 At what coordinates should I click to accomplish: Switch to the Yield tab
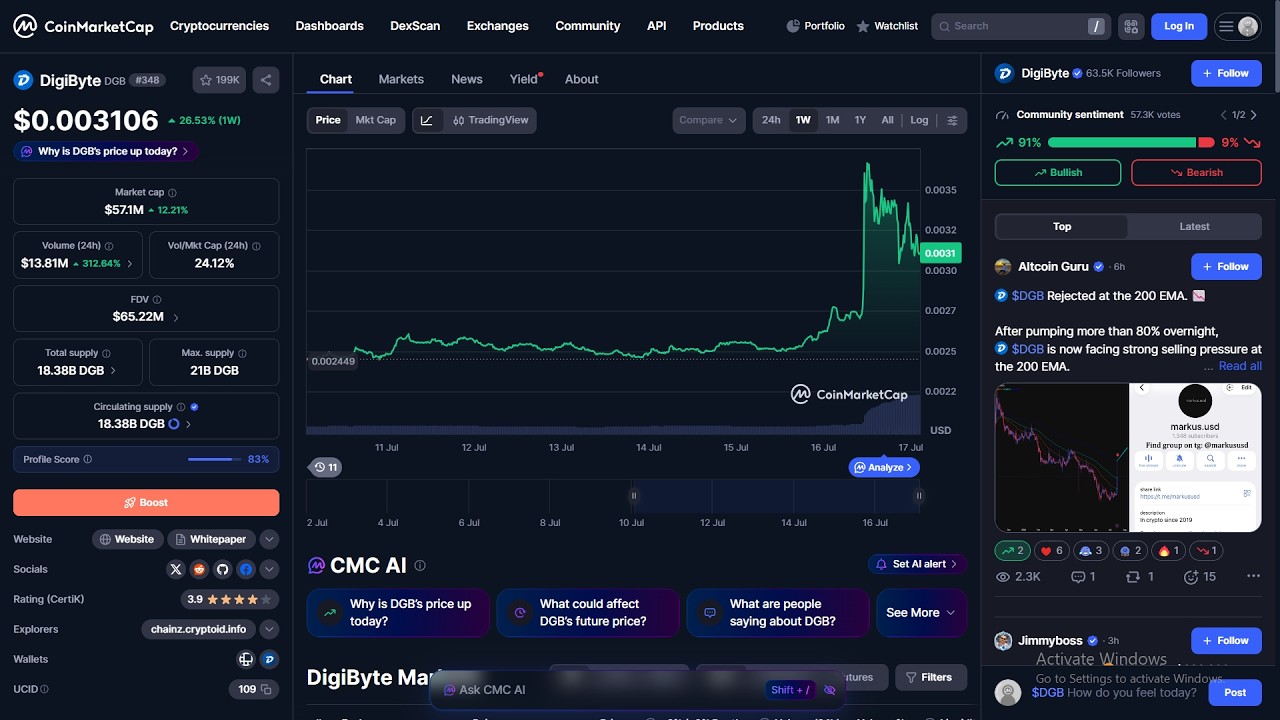[x=524, y=79]
